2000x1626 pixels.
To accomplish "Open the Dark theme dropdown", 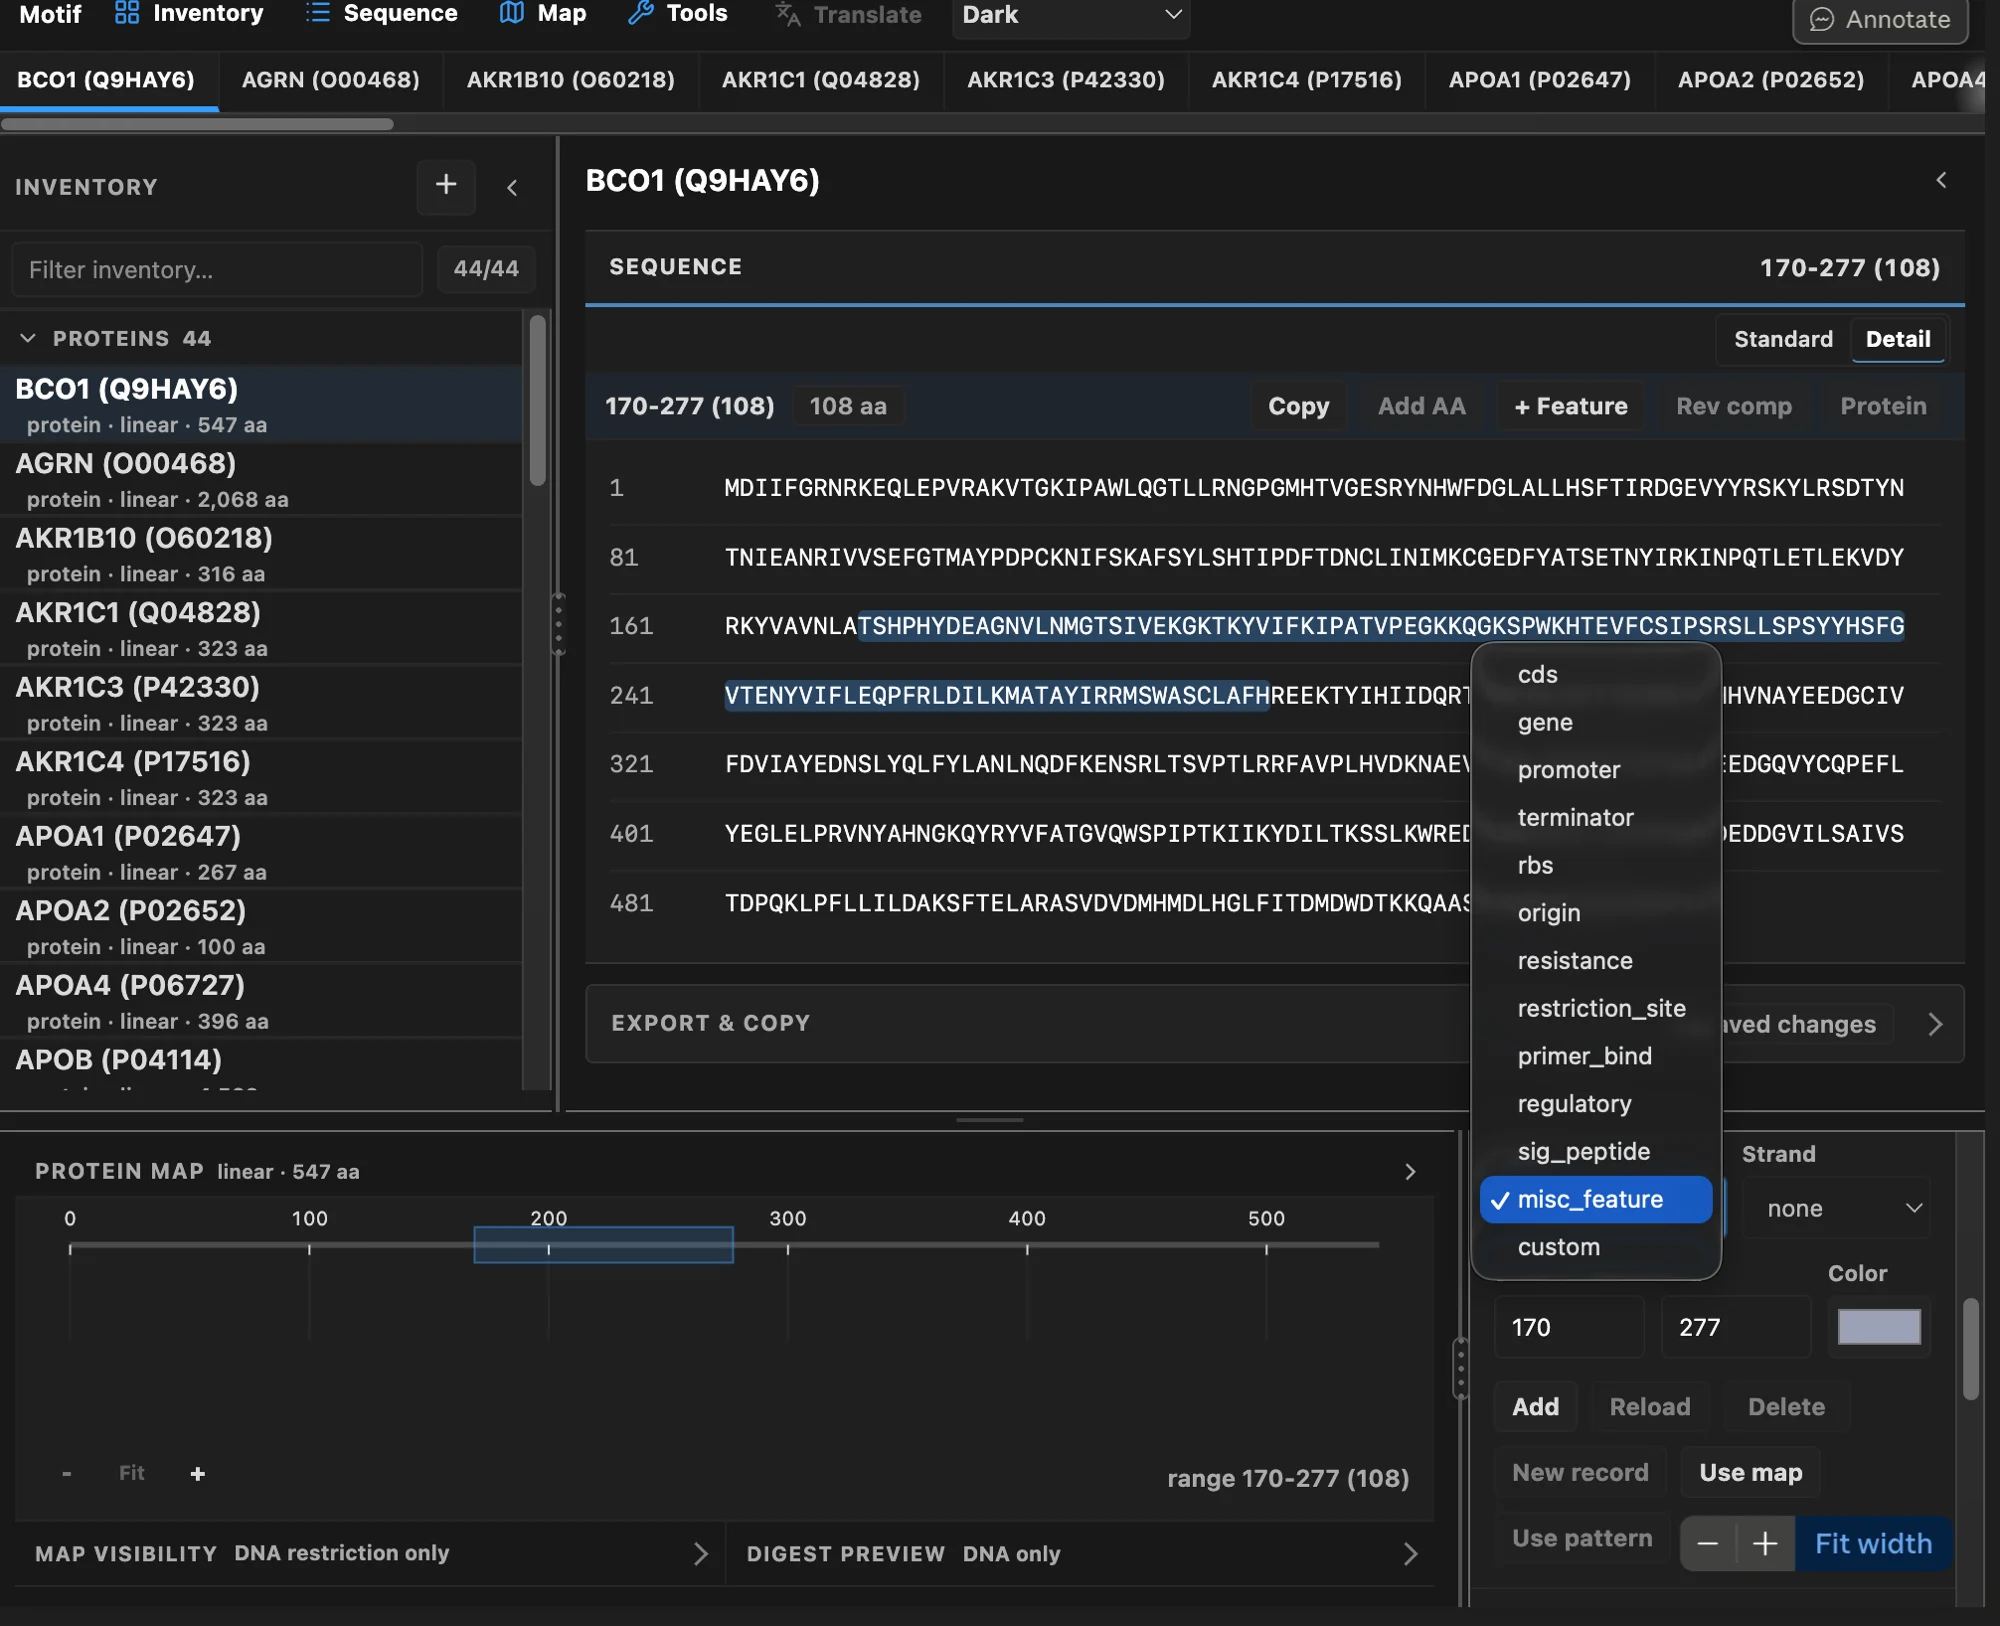I will coord(1071,16).
